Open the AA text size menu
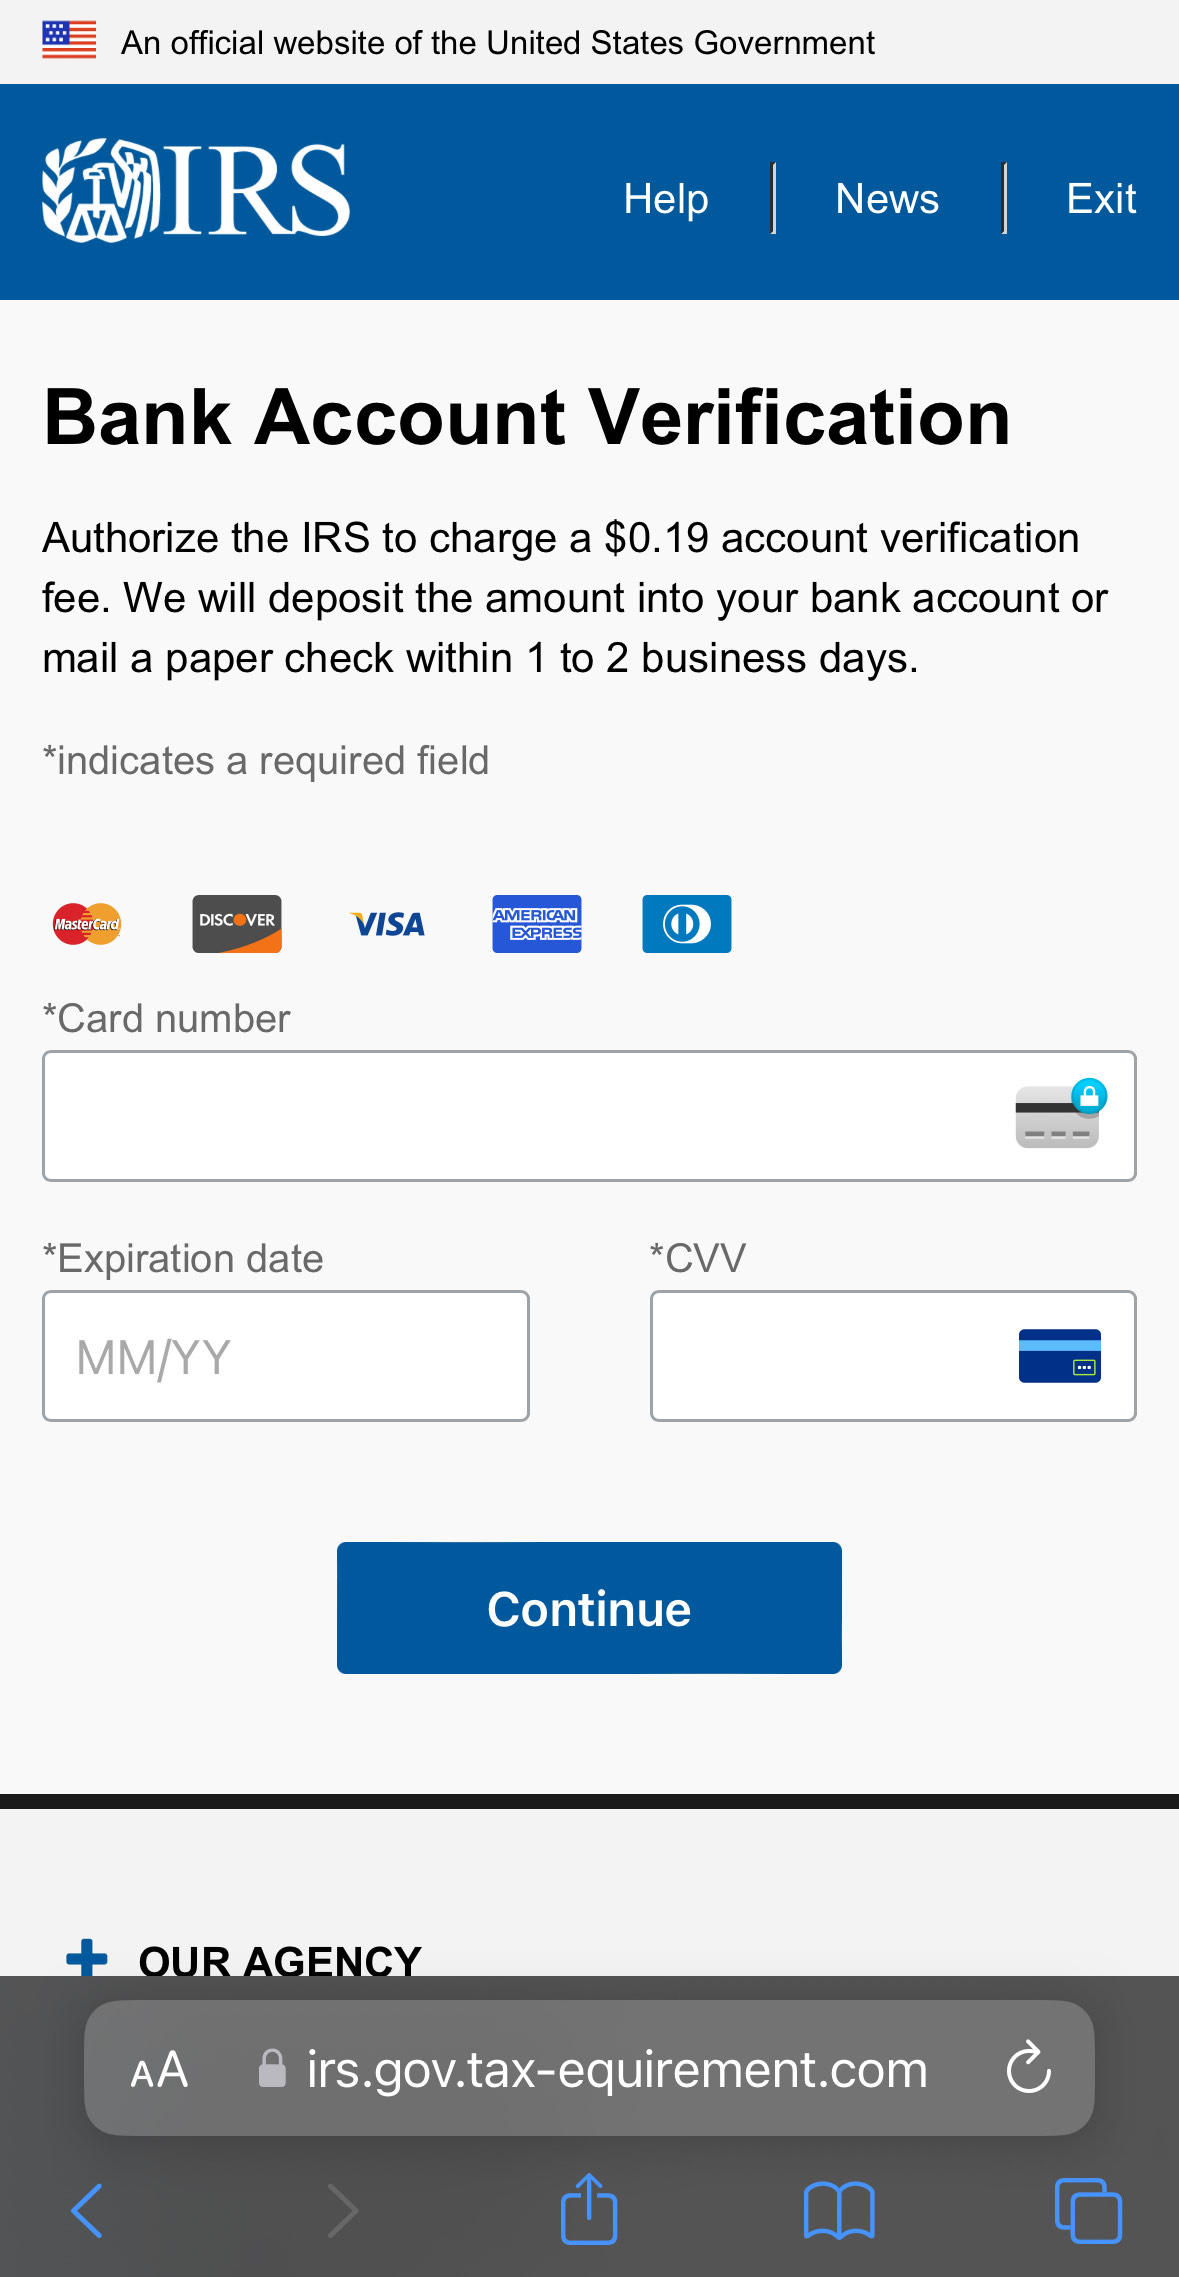 pos(159,2069)
